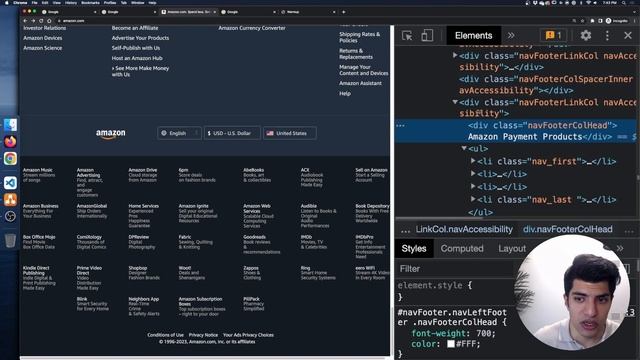Open Amazon Currency Converter link
Image resolution: width=640 pixels, height=360 pixels.
(x=252, y=28)
